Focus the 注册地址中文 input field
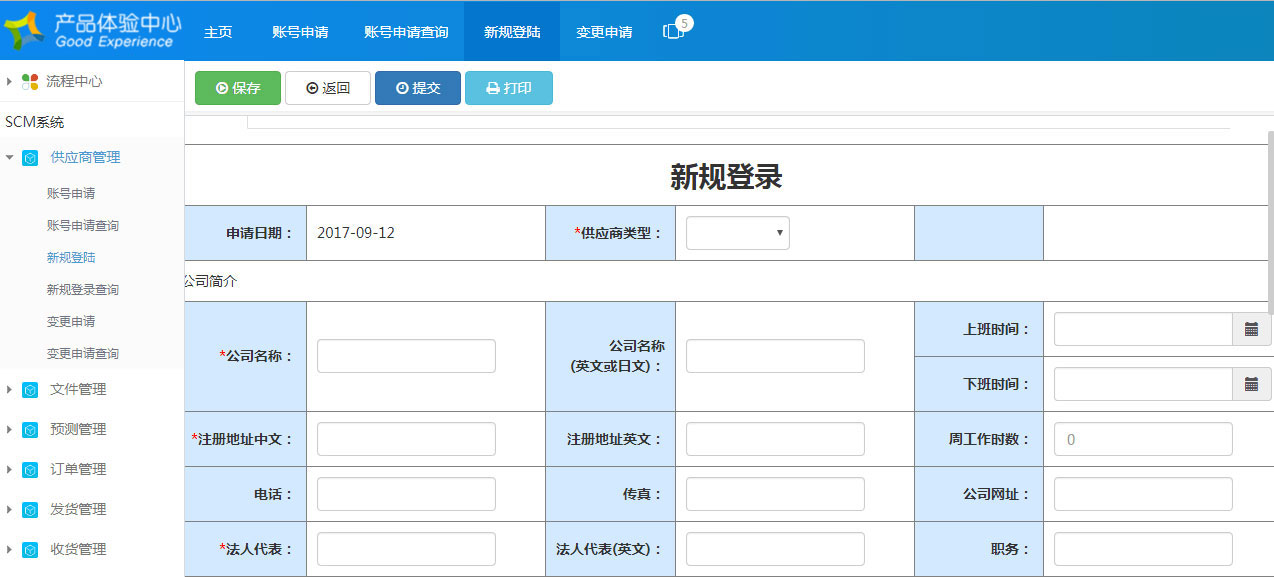 tap(406, 439)
